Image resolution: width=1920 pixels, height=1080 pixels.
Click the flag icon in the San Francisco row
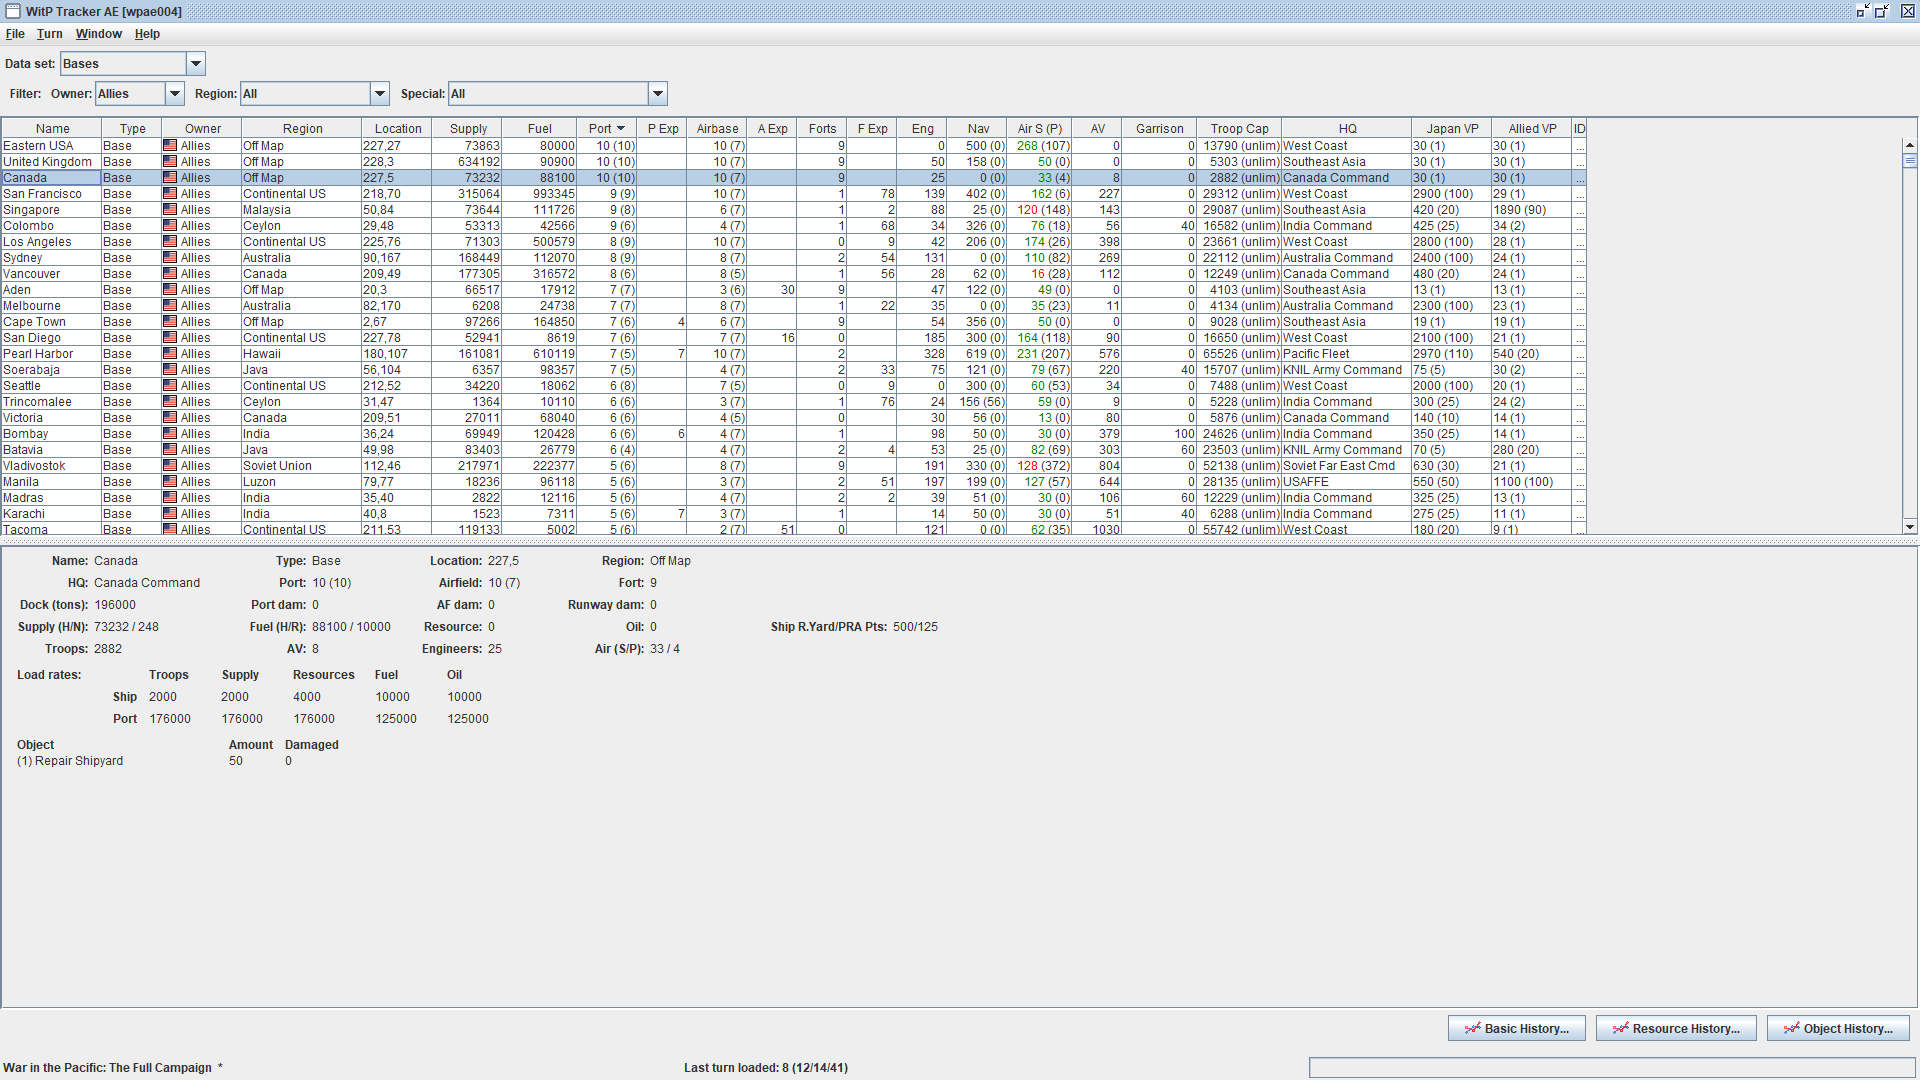point(170,194)
